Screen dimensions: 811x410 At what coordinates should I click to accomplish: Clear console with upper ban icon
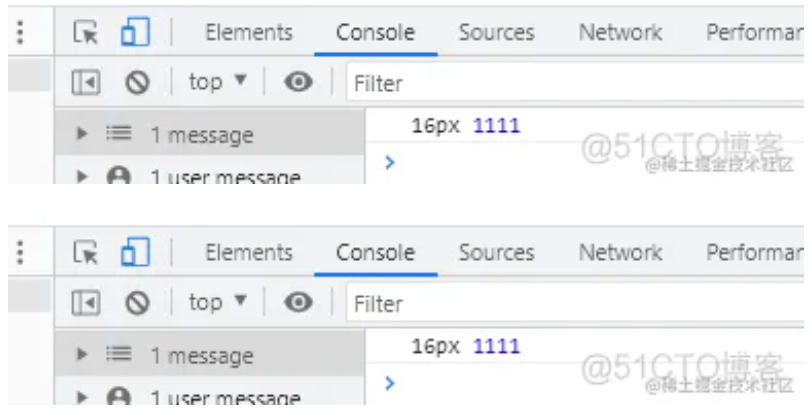[138, 82]
